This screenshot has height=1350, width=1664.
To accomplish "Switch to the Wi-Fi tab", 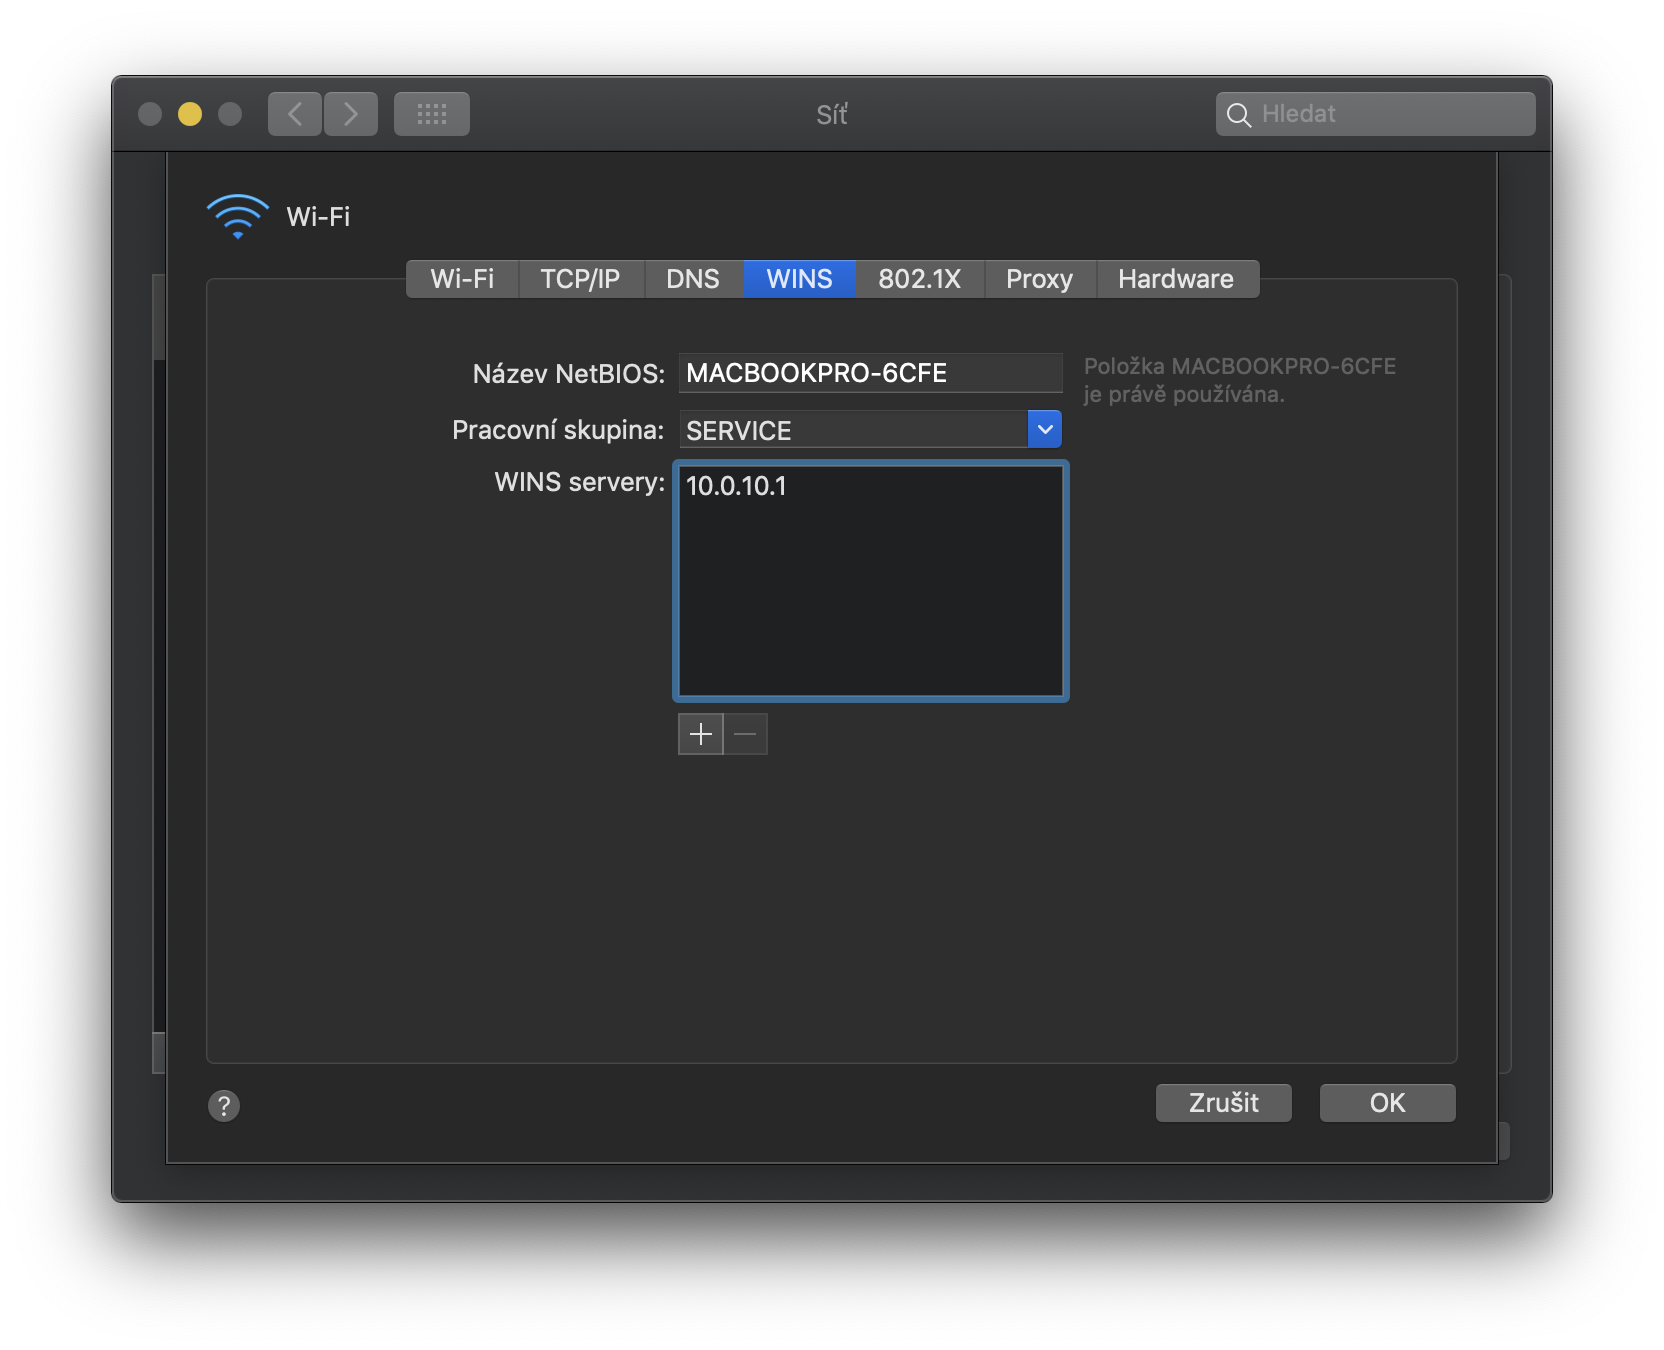I will point(462,279).
